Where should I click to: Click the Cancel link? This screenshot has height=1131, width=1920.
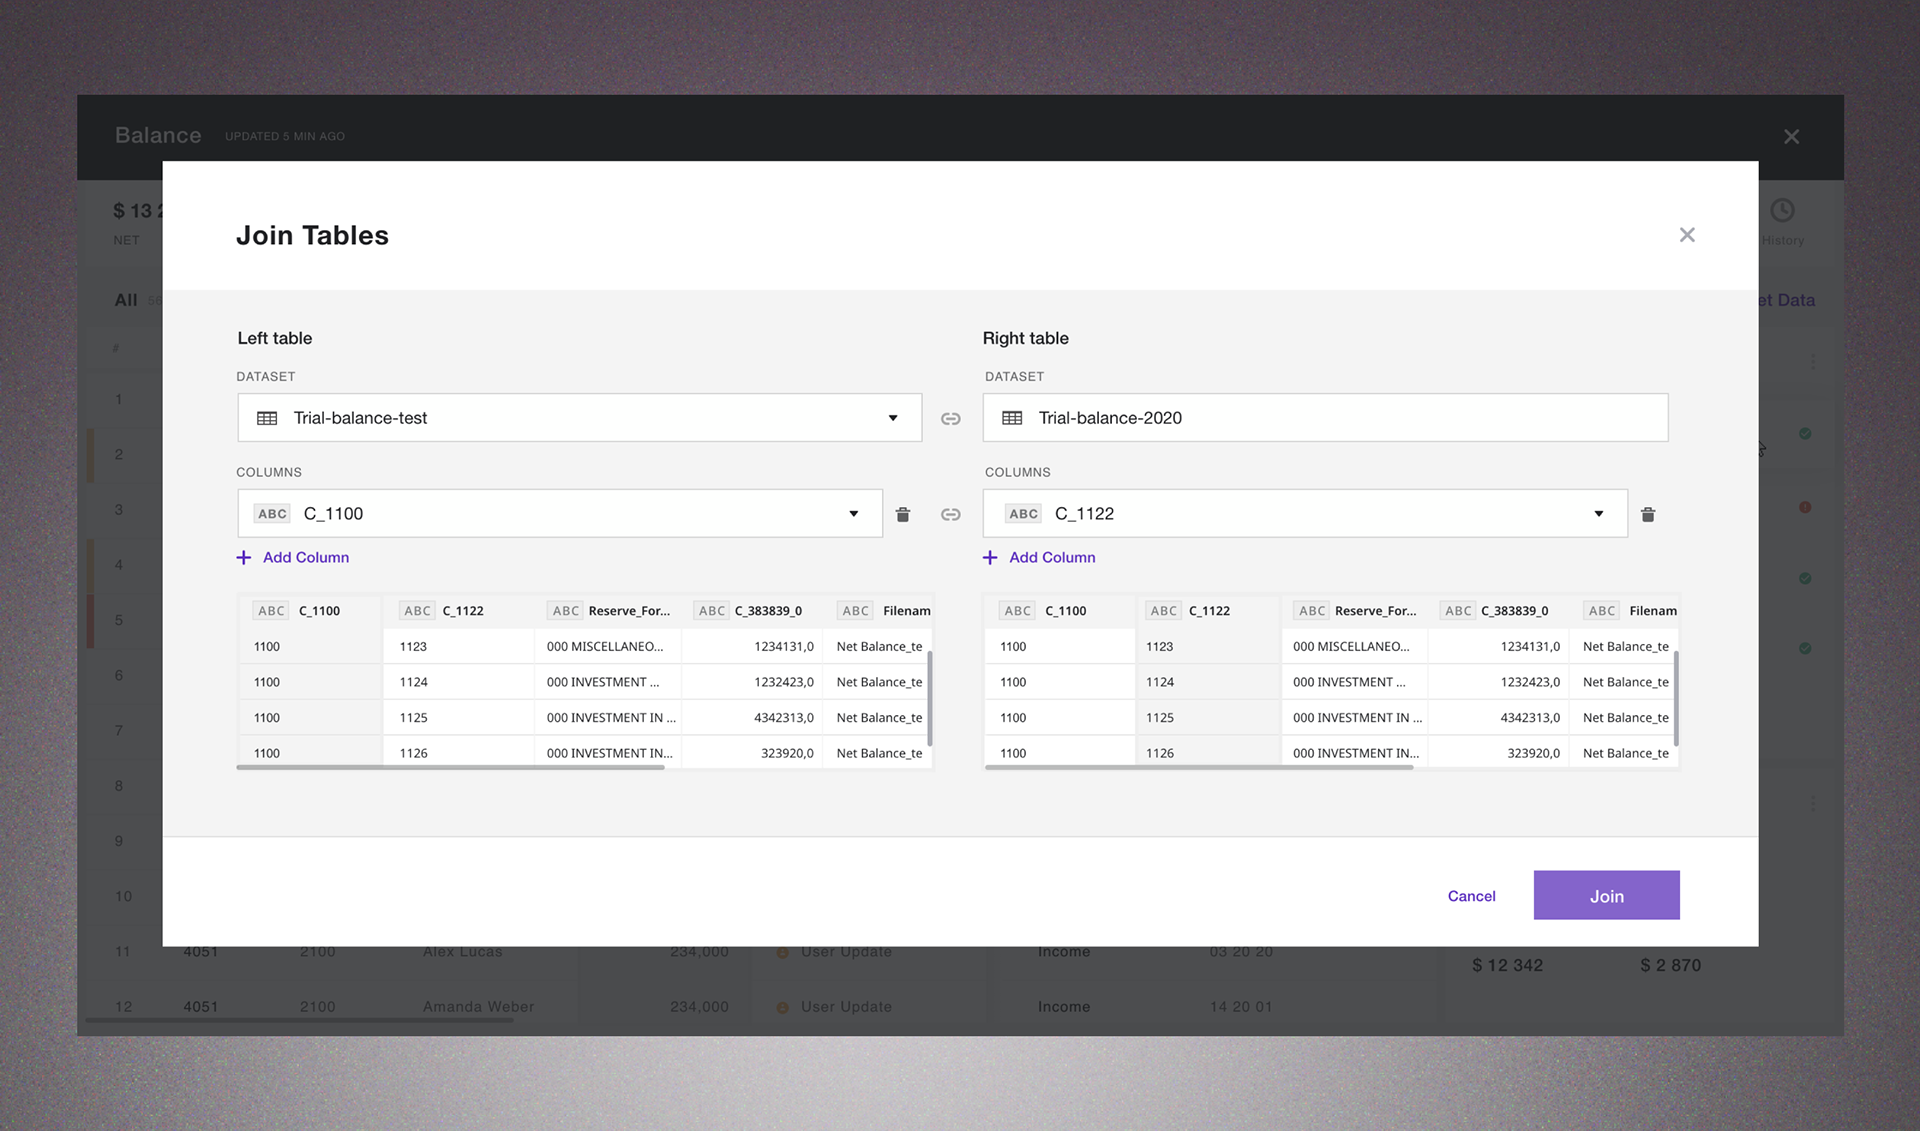[1471, 896]
